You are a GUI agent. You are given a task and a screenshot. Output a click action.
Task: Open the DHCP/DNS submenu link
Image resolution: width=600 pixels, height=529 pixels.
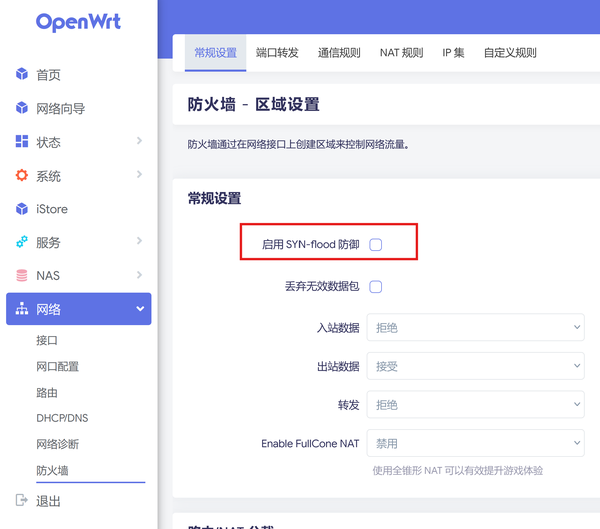click(x=62, y=418)
